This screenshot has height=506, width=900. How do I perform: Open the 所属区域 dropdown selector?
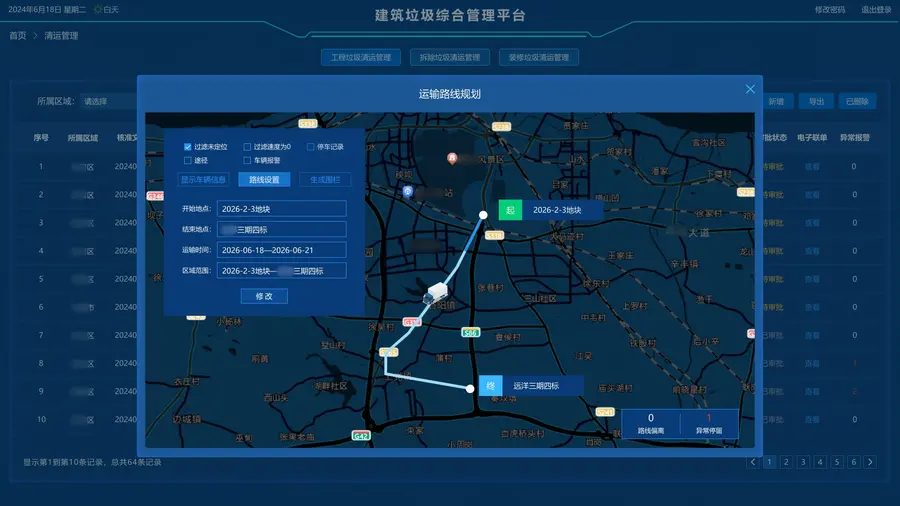click(x=109, y=102)
